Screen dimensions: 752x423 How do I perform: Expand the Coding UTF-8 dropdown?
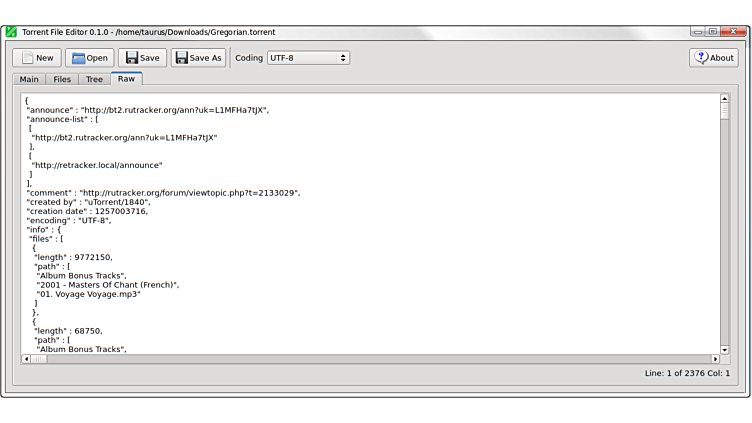click(308, 58)
